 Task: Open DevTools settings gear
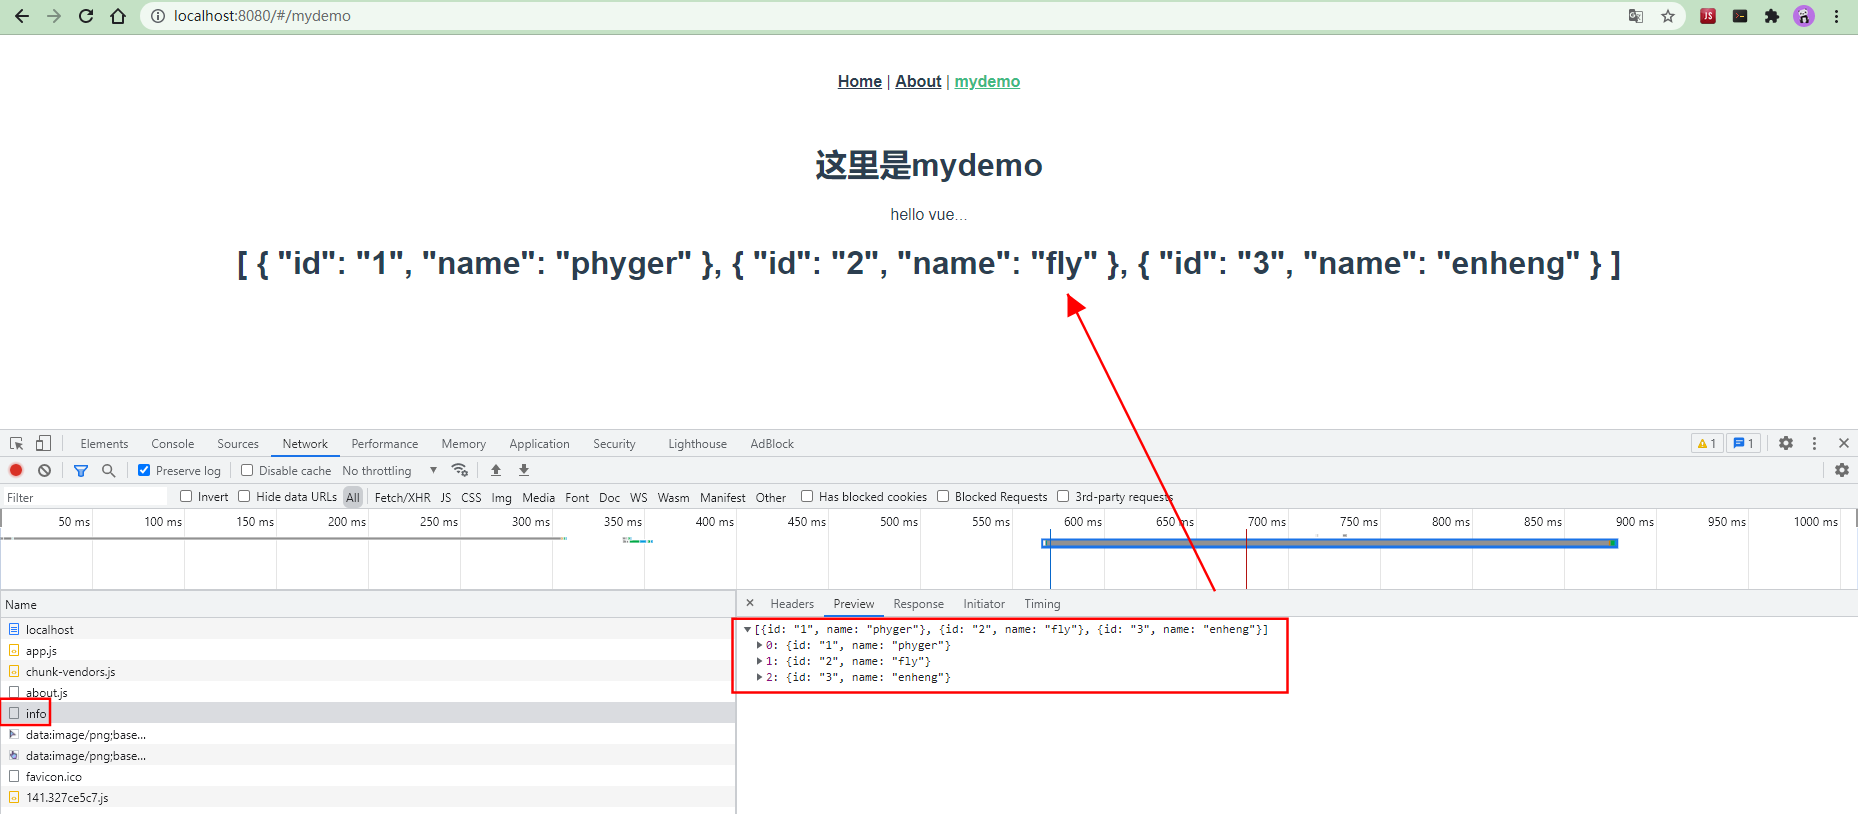[1786, 443]
